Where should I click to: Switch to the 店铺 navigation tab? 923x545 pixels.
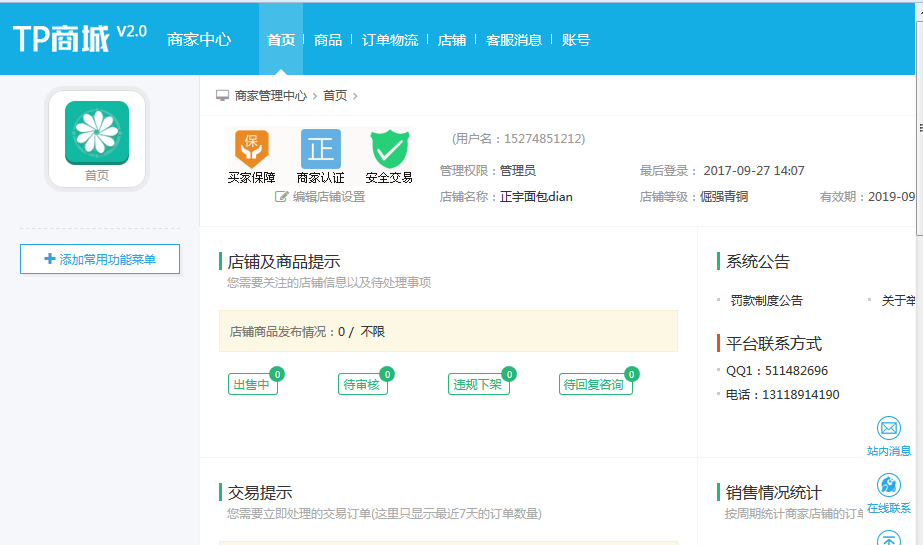point(452,40)
